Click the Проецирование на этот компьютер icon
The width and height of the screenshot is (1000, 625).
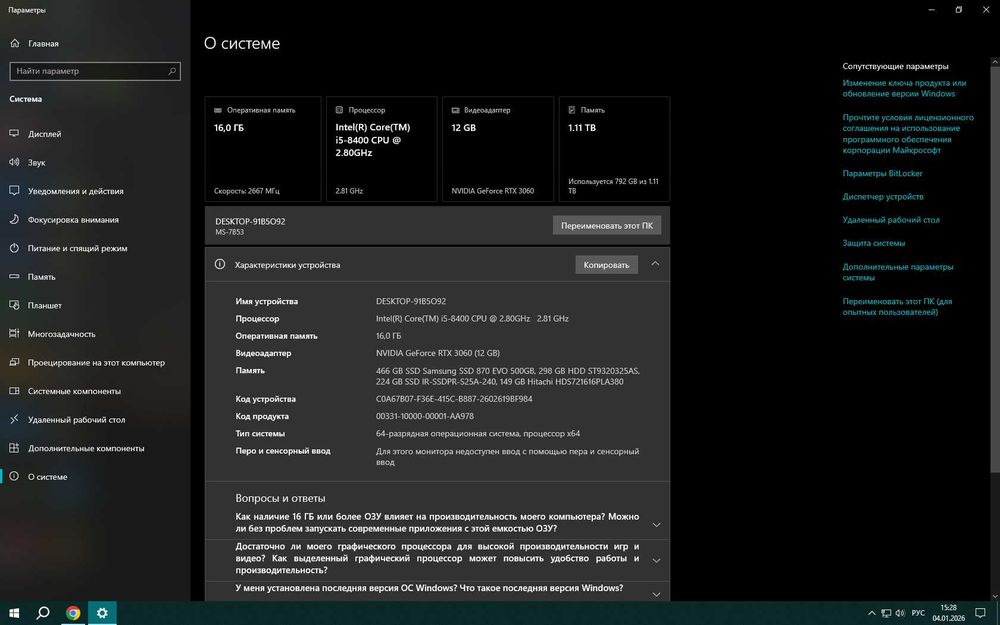[14, 362]
